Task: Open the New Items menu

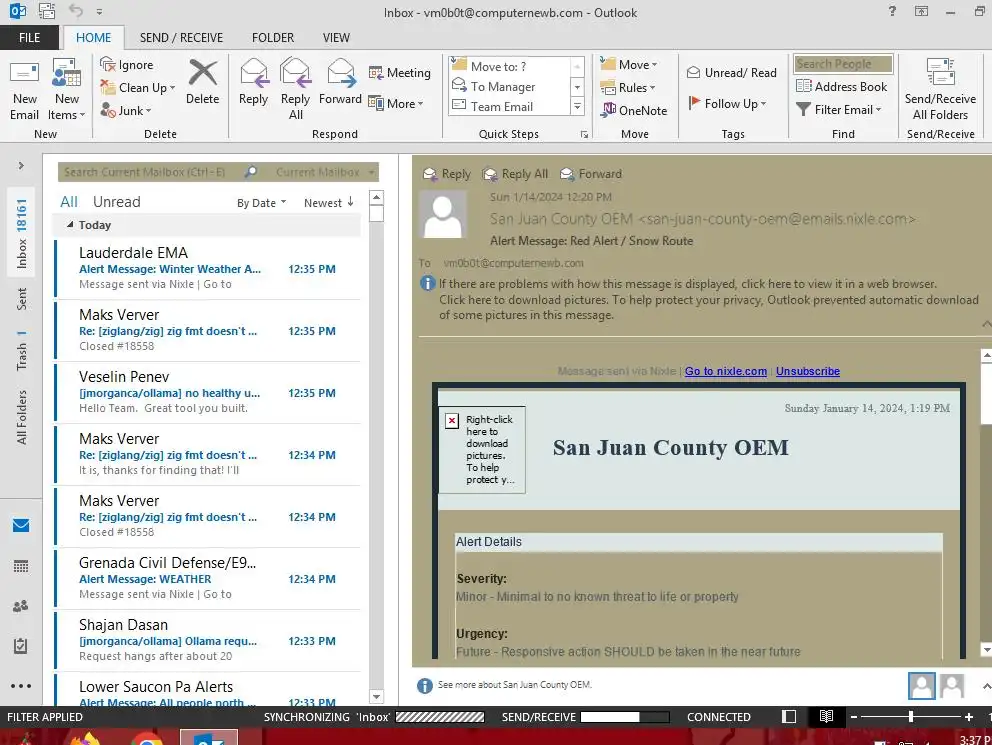Action: coord(66,90)
